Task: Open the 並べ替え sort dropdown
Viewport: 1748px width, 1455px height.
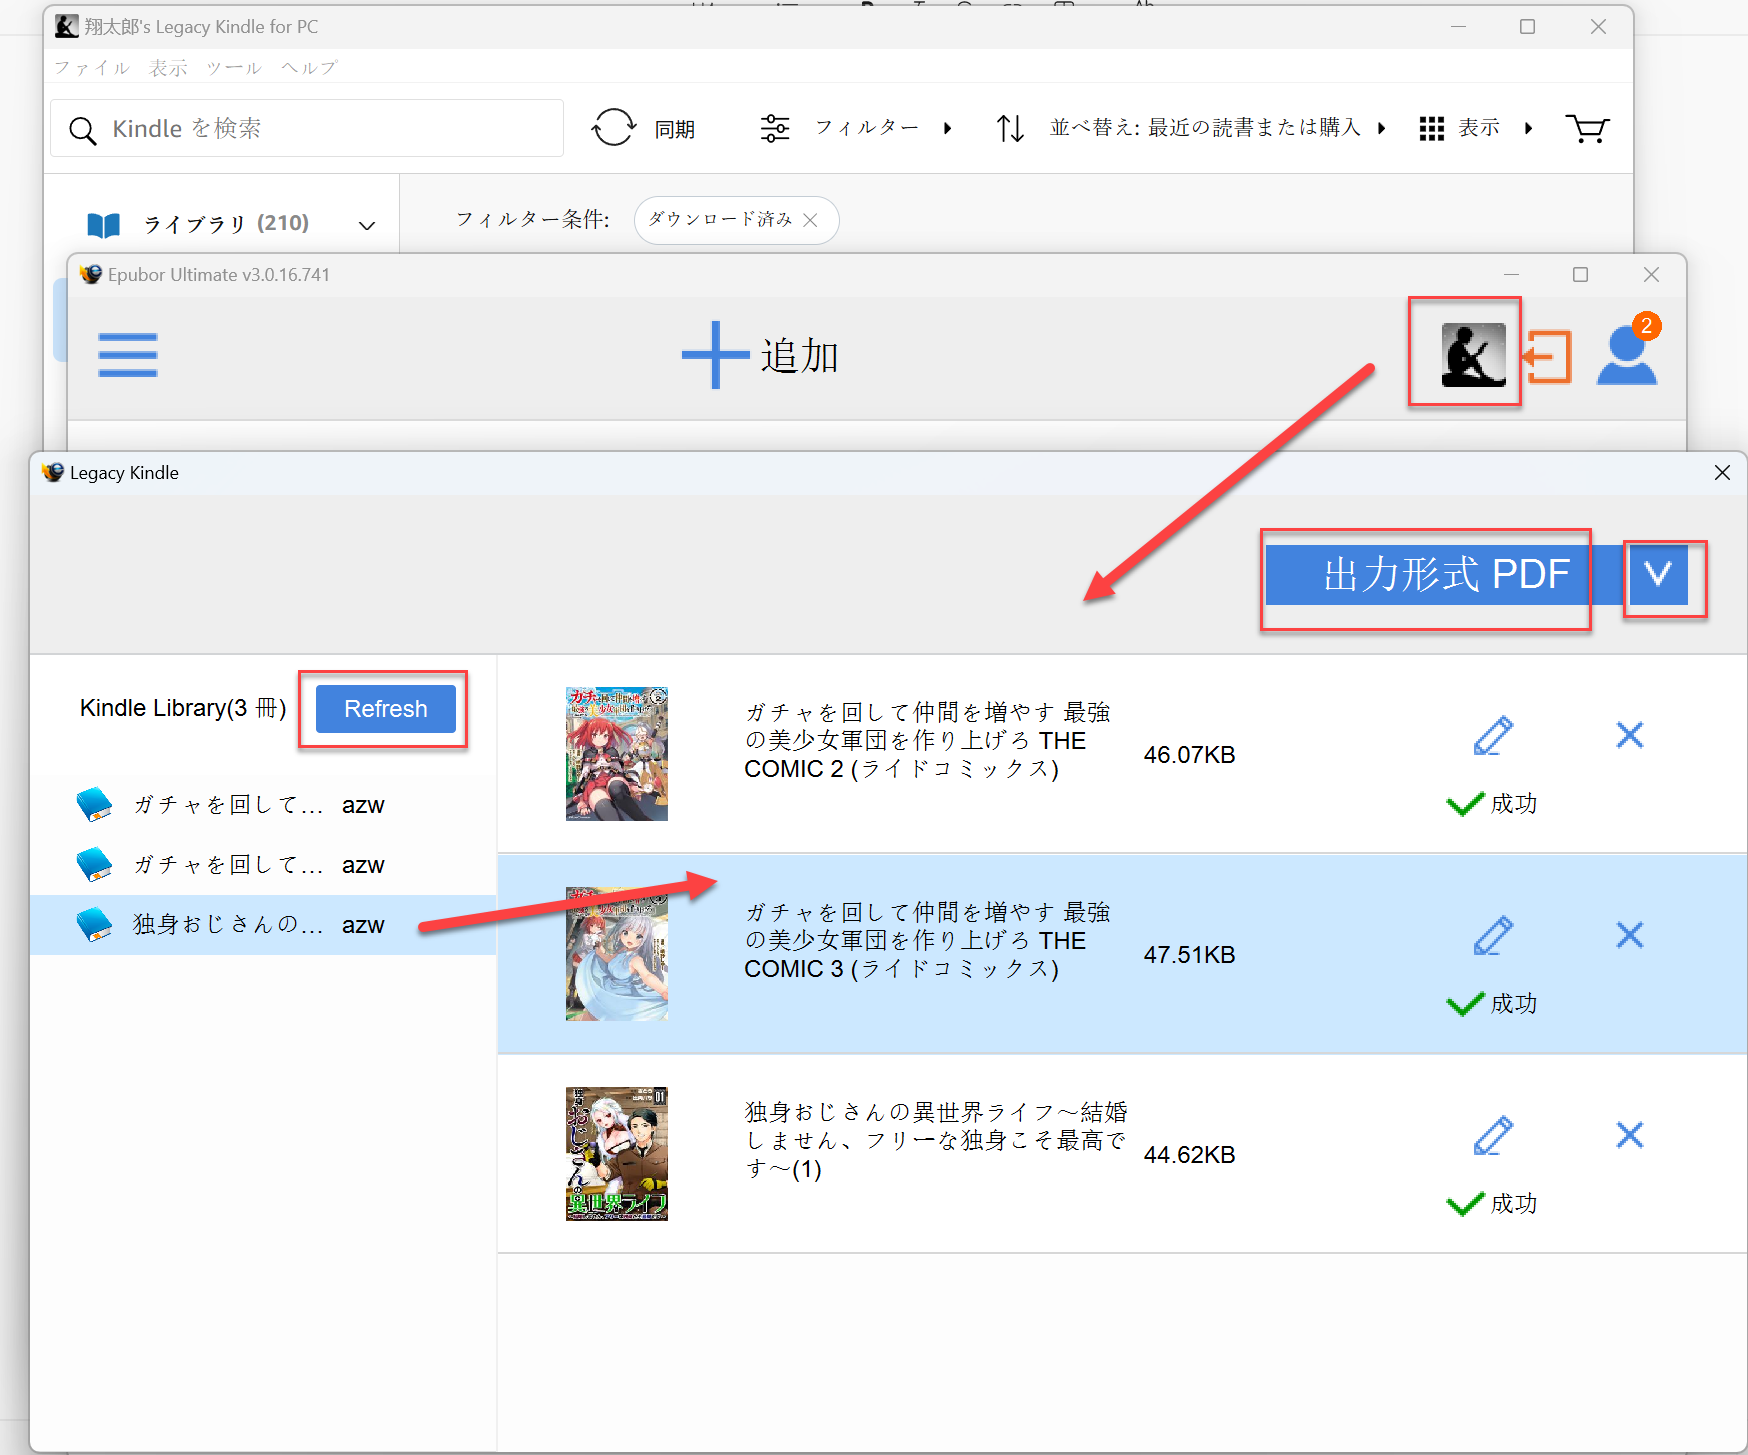Action: pyautogui.click(x=1218, y=128)
